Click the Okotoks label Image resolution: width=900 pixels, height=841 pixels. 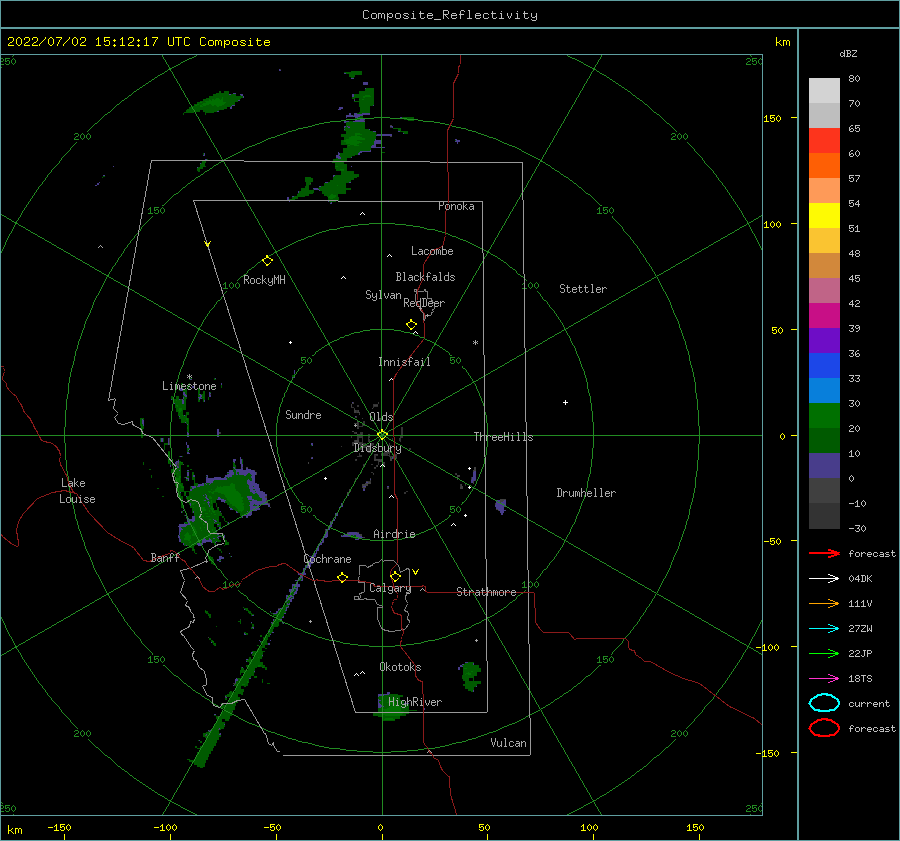[400, 667]
